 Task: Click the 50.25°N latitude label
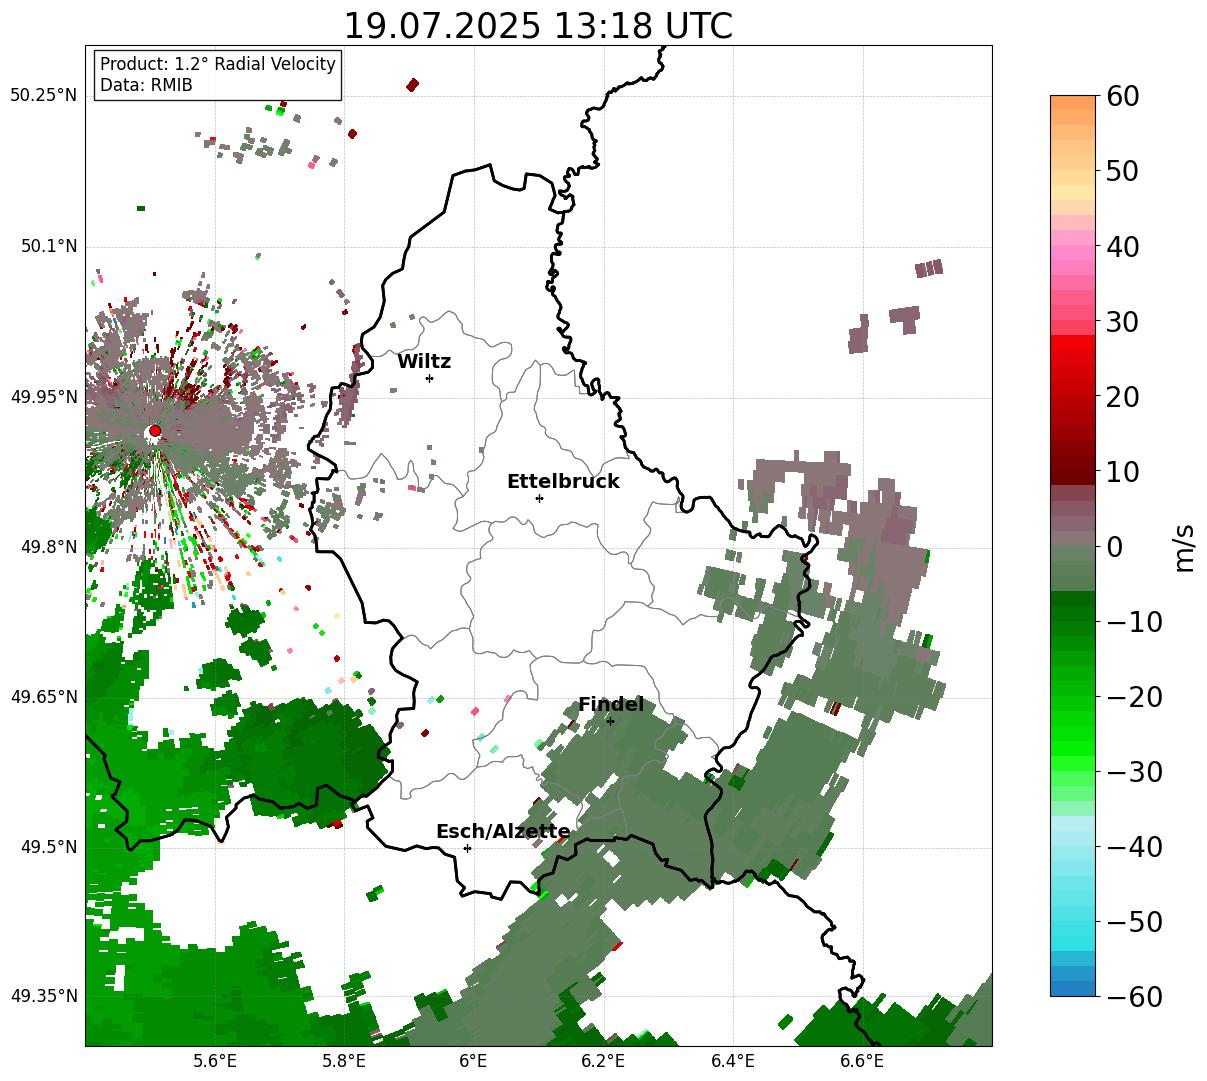44,96
